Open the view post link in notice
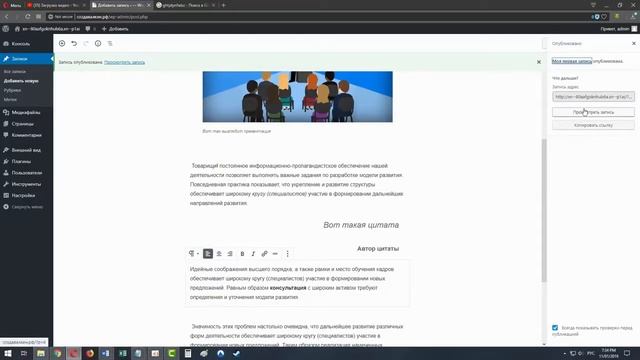Image resolution: width=640 pixels, height=360 pixels. pyautogui.click(x=124, y=62)
